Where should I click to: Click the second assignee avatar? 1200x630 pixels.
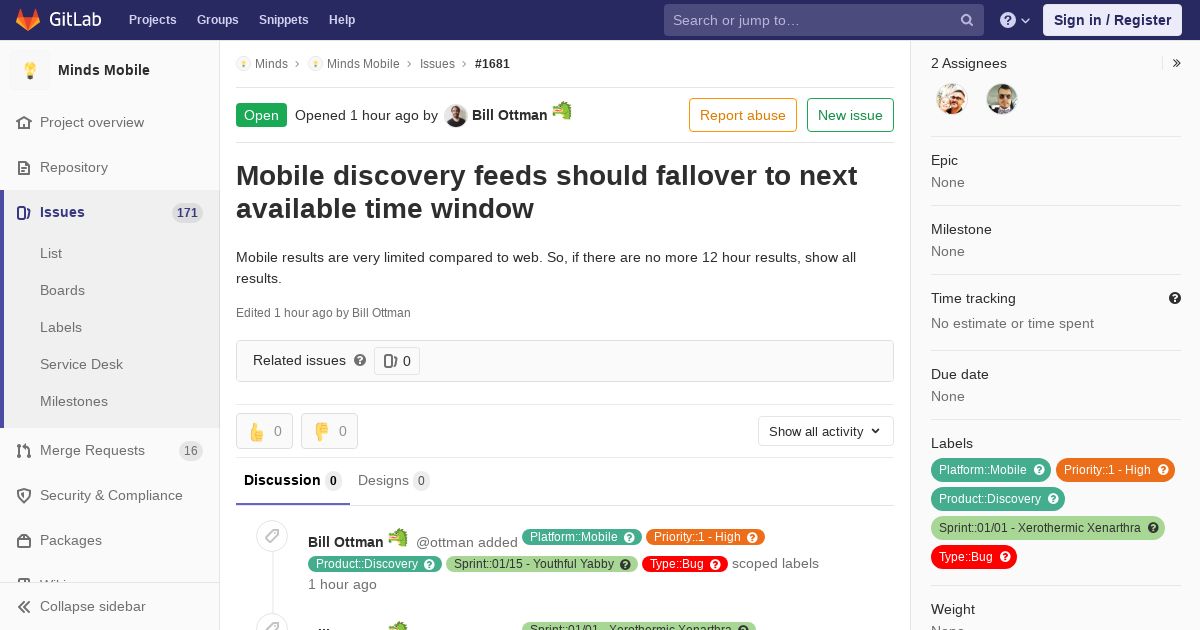coord(1002,99)
